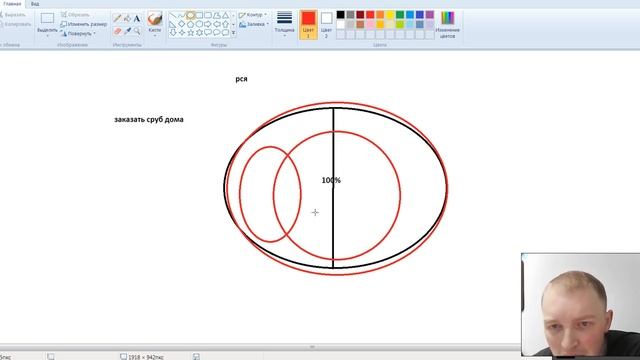This screenshot has width=640, height=360.
Task: Choose the six-point star shape
Action: point(199,32)
